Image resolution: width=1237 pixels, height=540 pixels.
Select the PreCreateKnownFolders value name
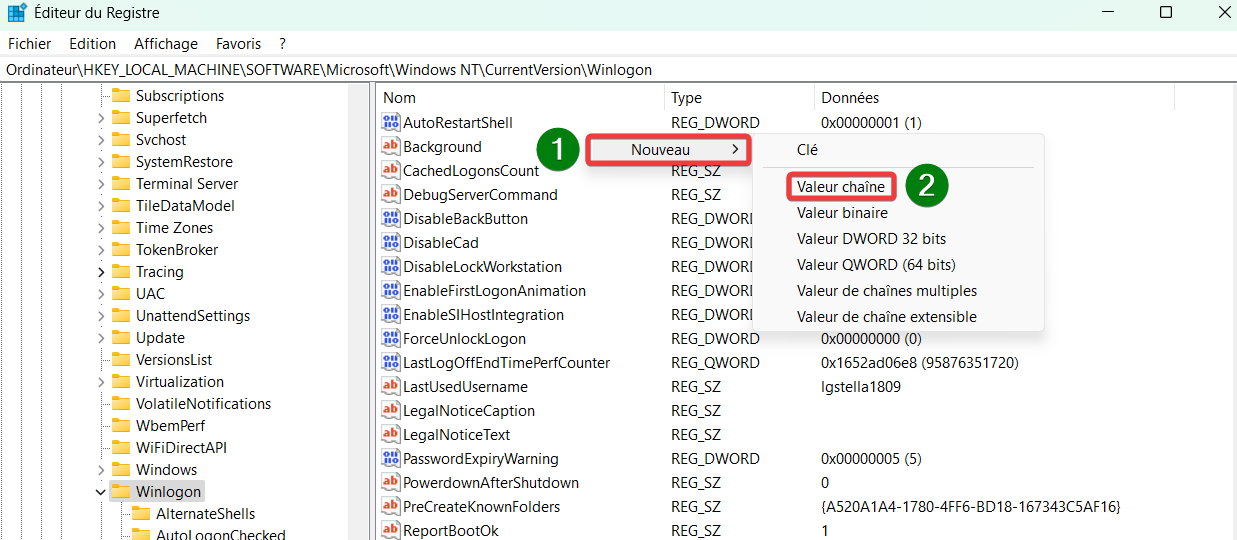point(481,507)
